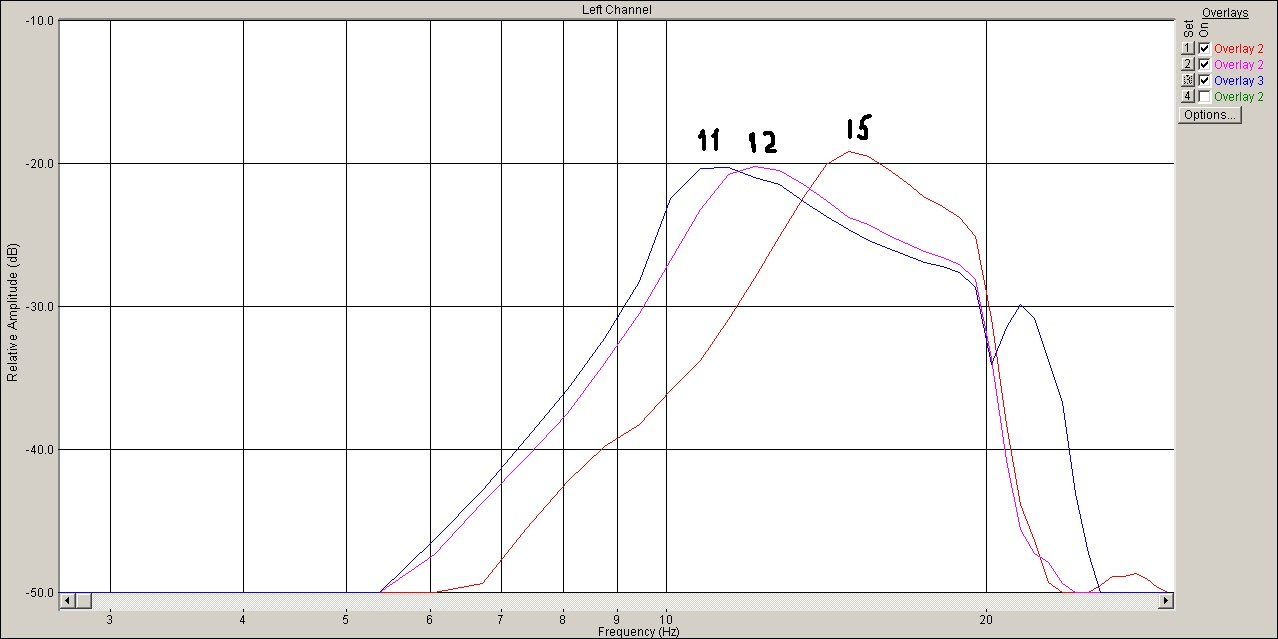The image size is (1278, 639).
Task: Click the blue Overlay 3 label
Action: (1239, 81)
